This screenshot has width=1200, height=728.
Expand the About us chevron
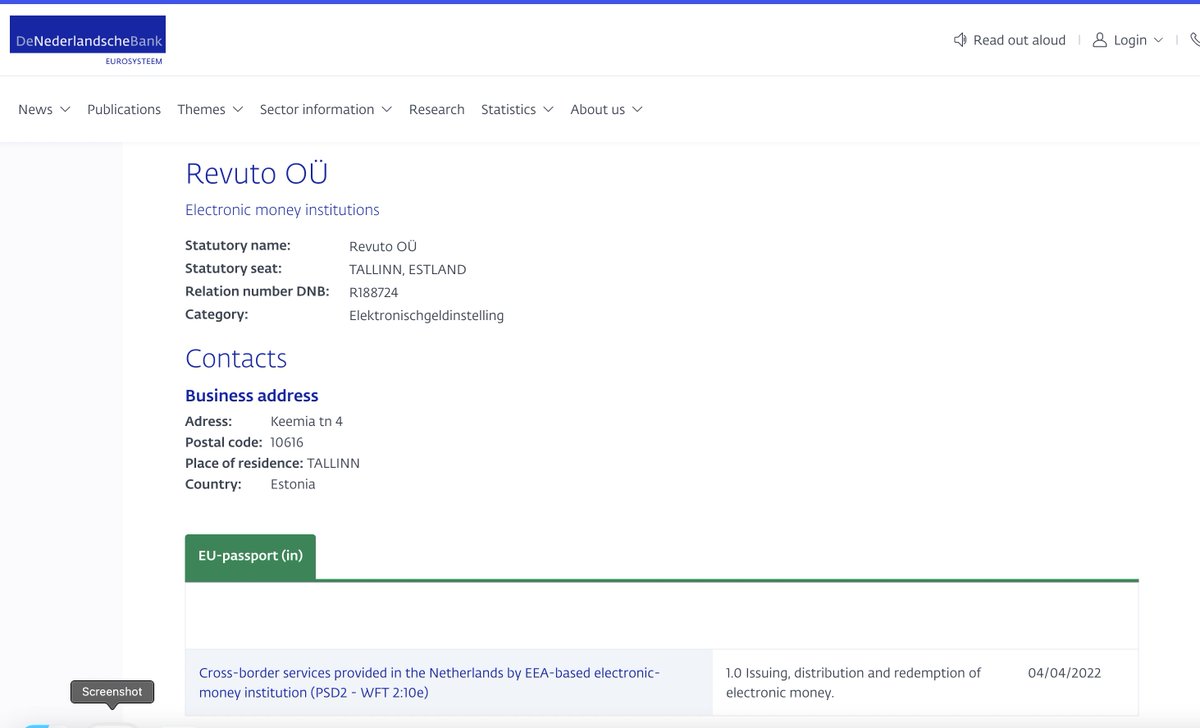(x=637, y=109)
